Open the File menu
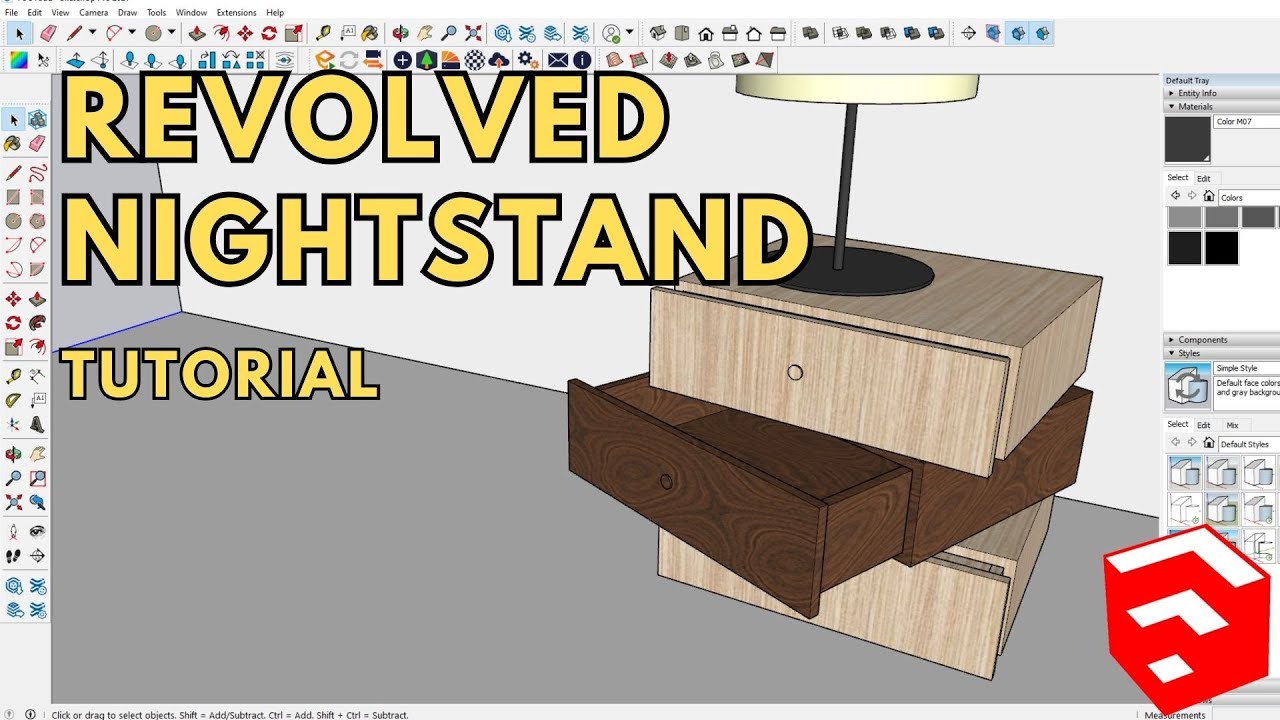The height and width of the screenshot is (720, 1280). [x=11, y=13]
